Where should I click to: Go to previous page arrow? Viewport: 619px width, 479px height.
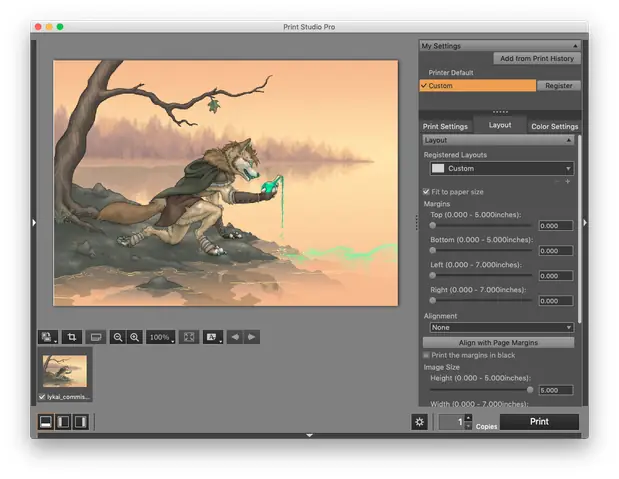pos(235,337)
